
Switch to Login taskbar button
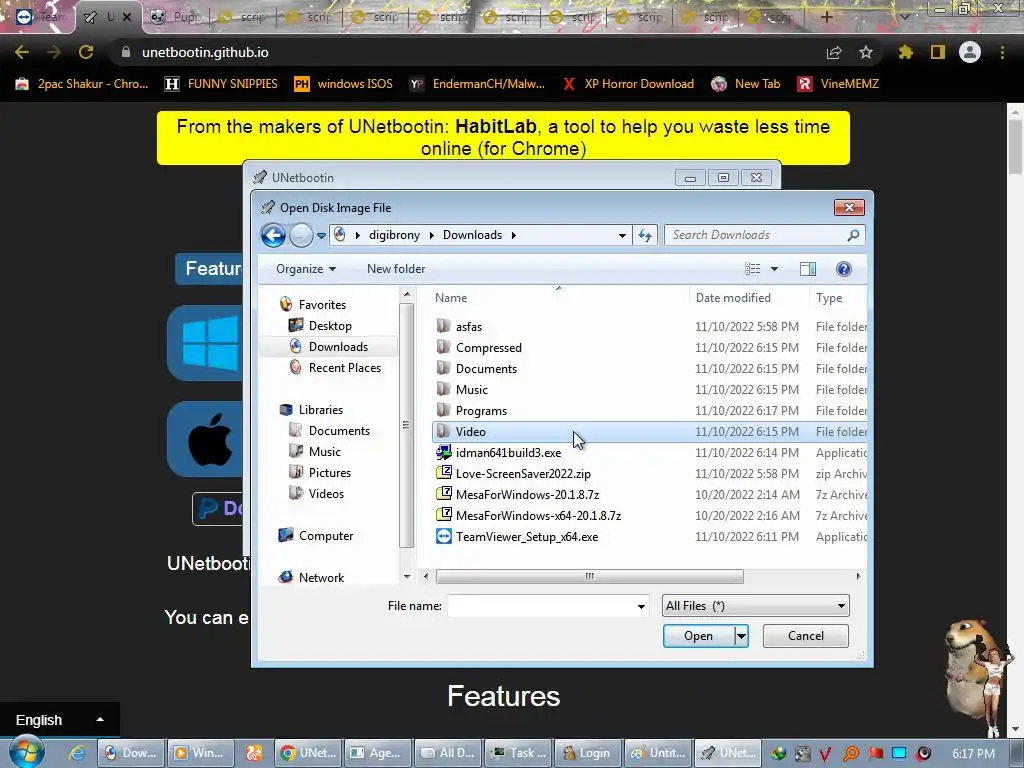pyautogui.click(x=586, y=753)
